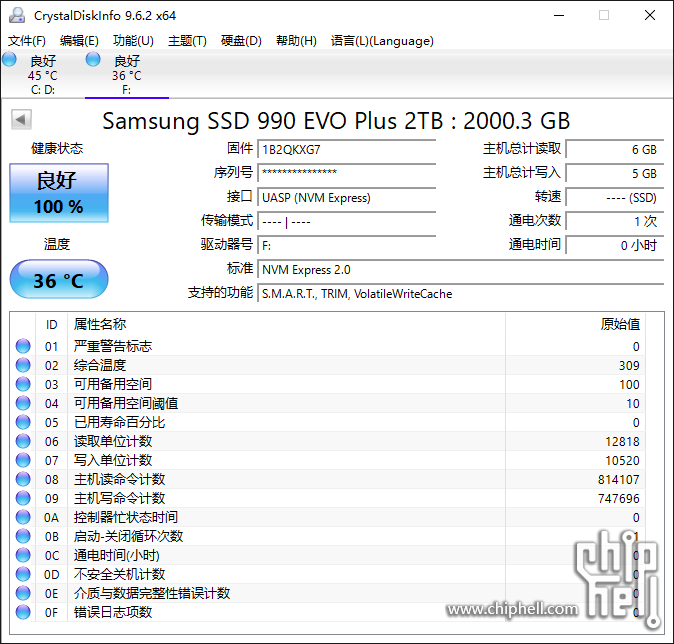Click the status orb for ID 08 主机读命令计数
The image size is (674, 644).
coord(23,479)
